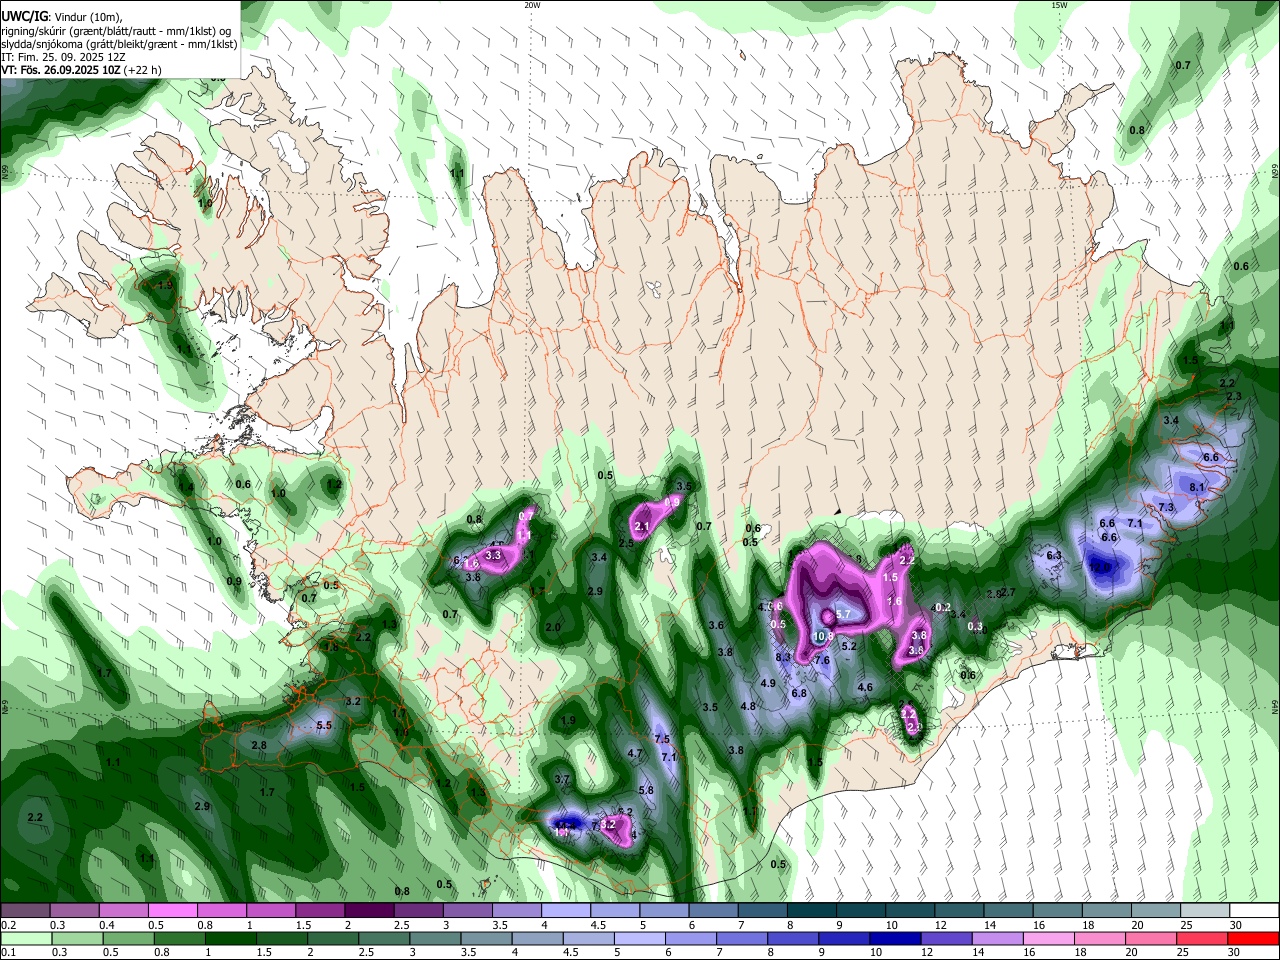Select the bright red swatch above lower-legend 30
This screenshot has width=1280, height=960.
1254,939
